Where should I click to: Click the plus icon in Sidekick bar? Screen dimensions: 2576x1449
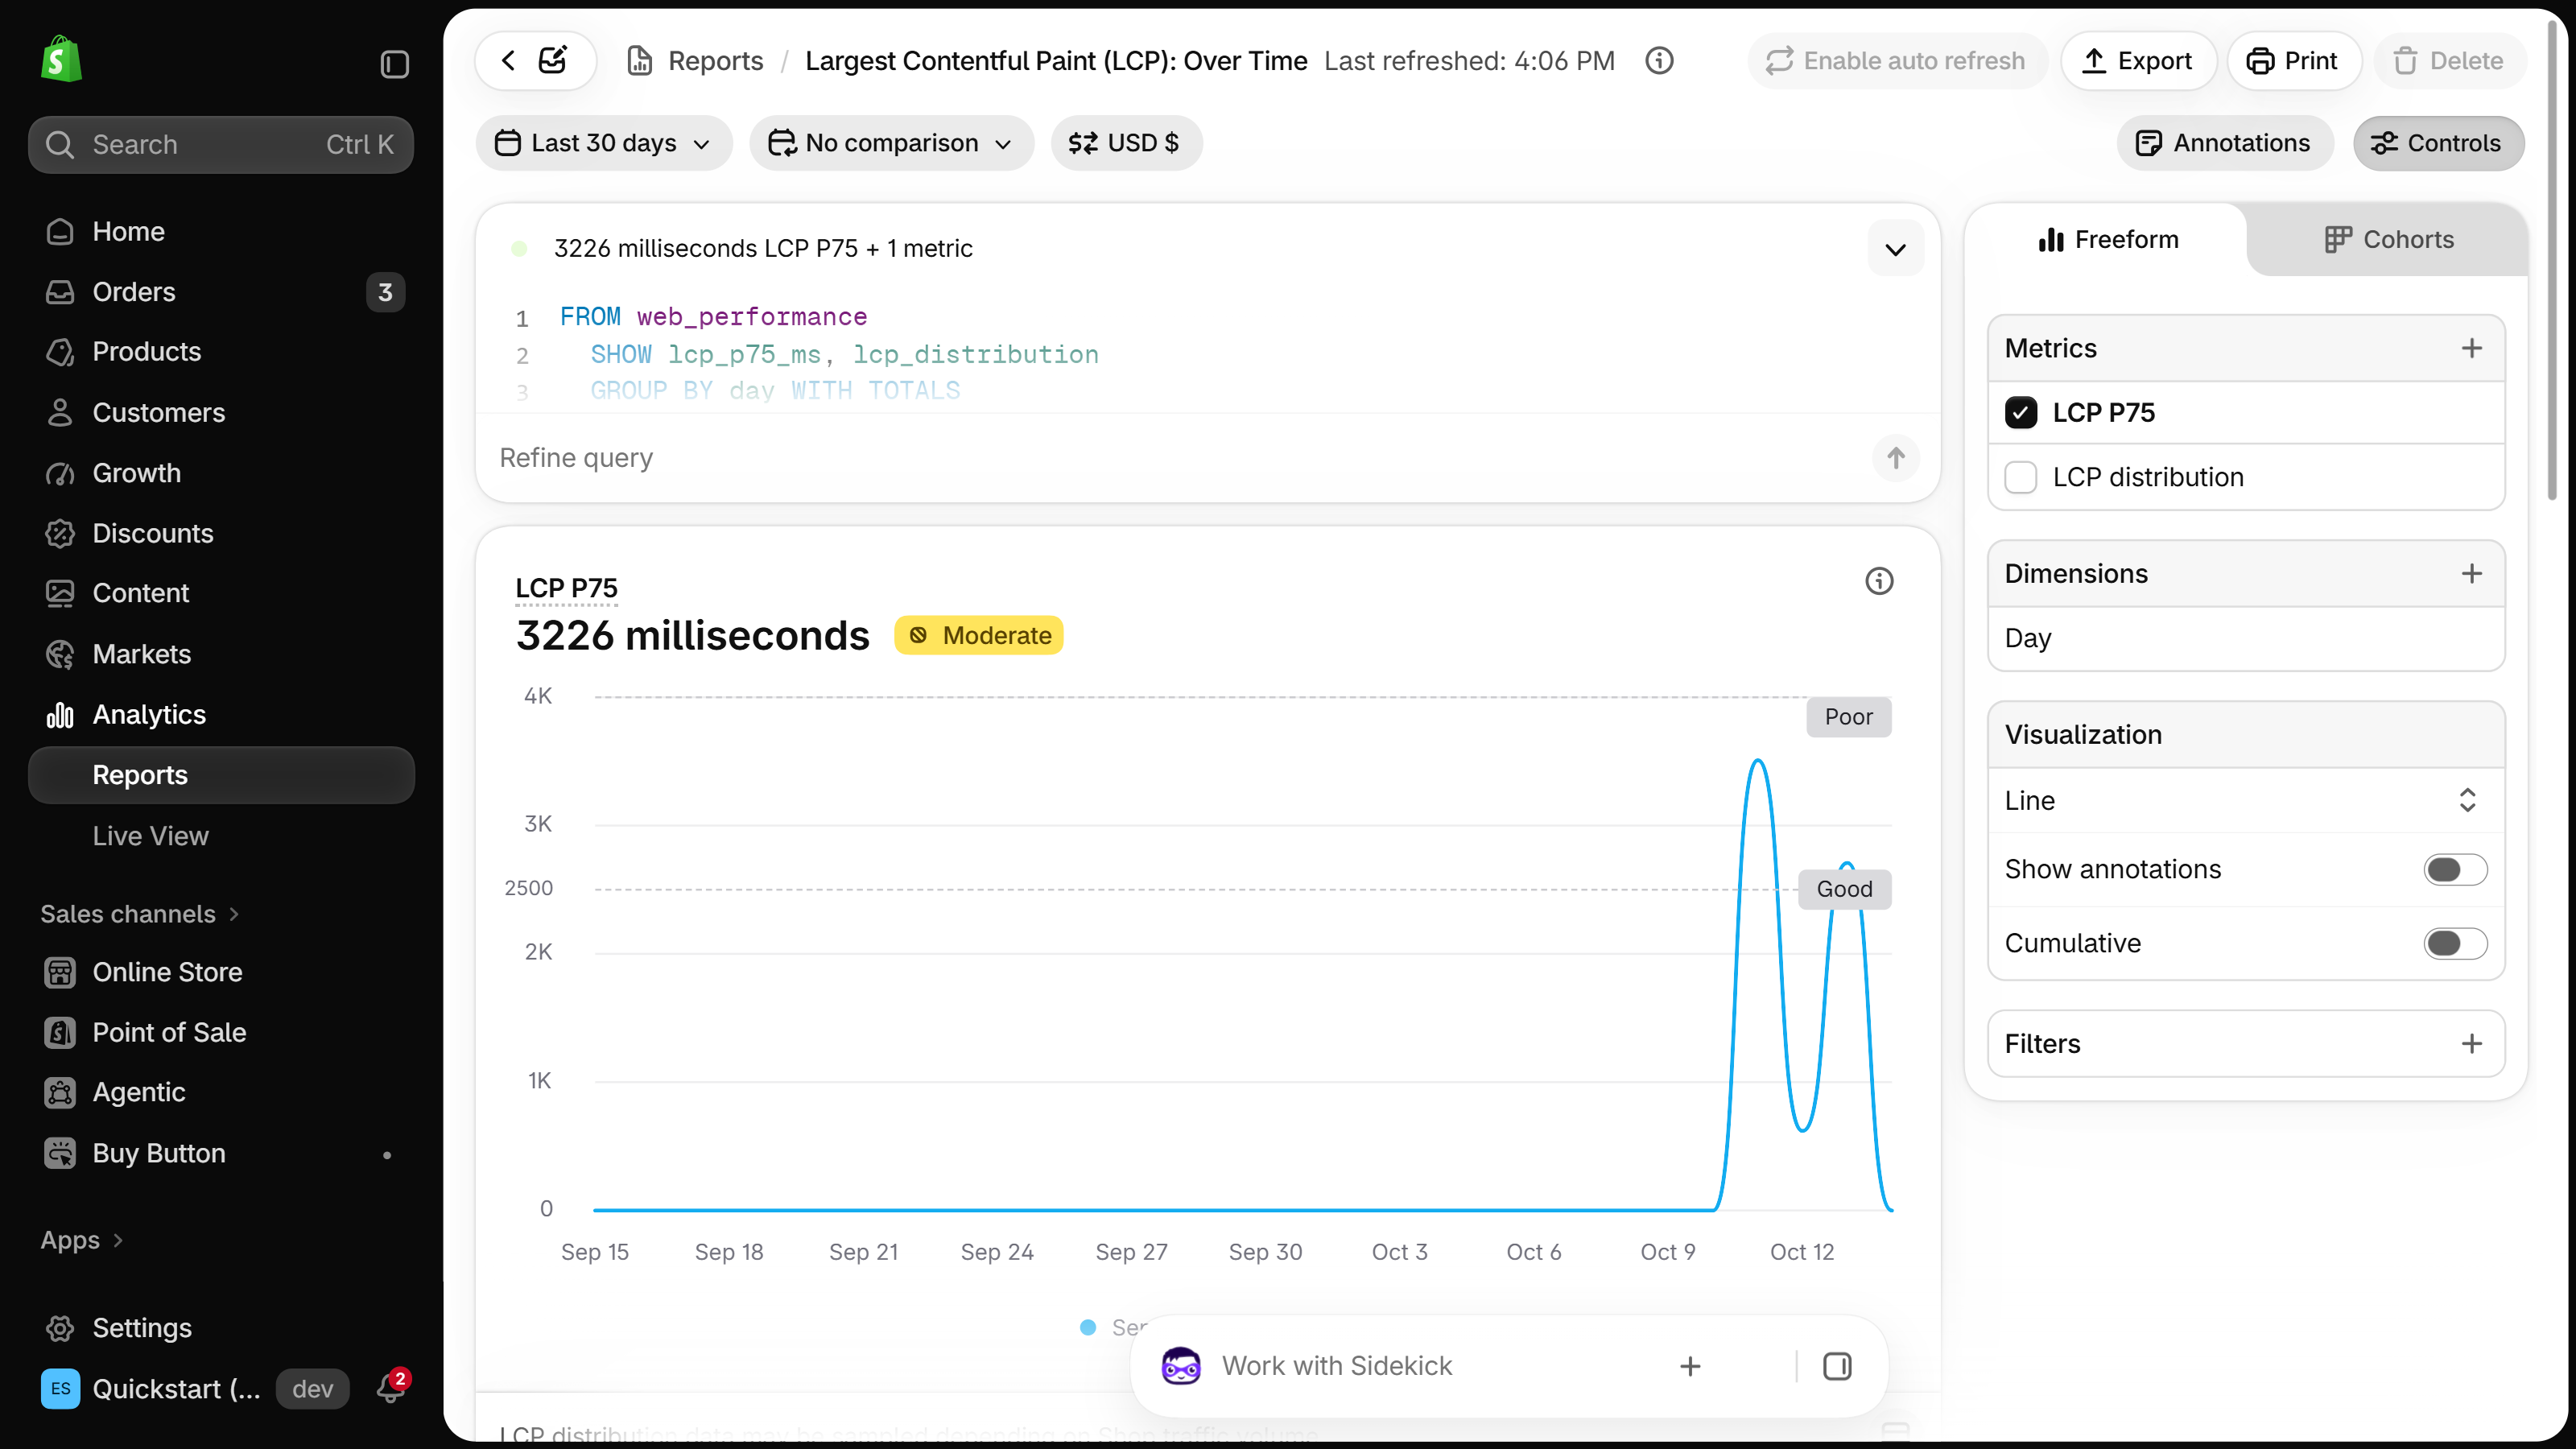pos(1690,1365)
